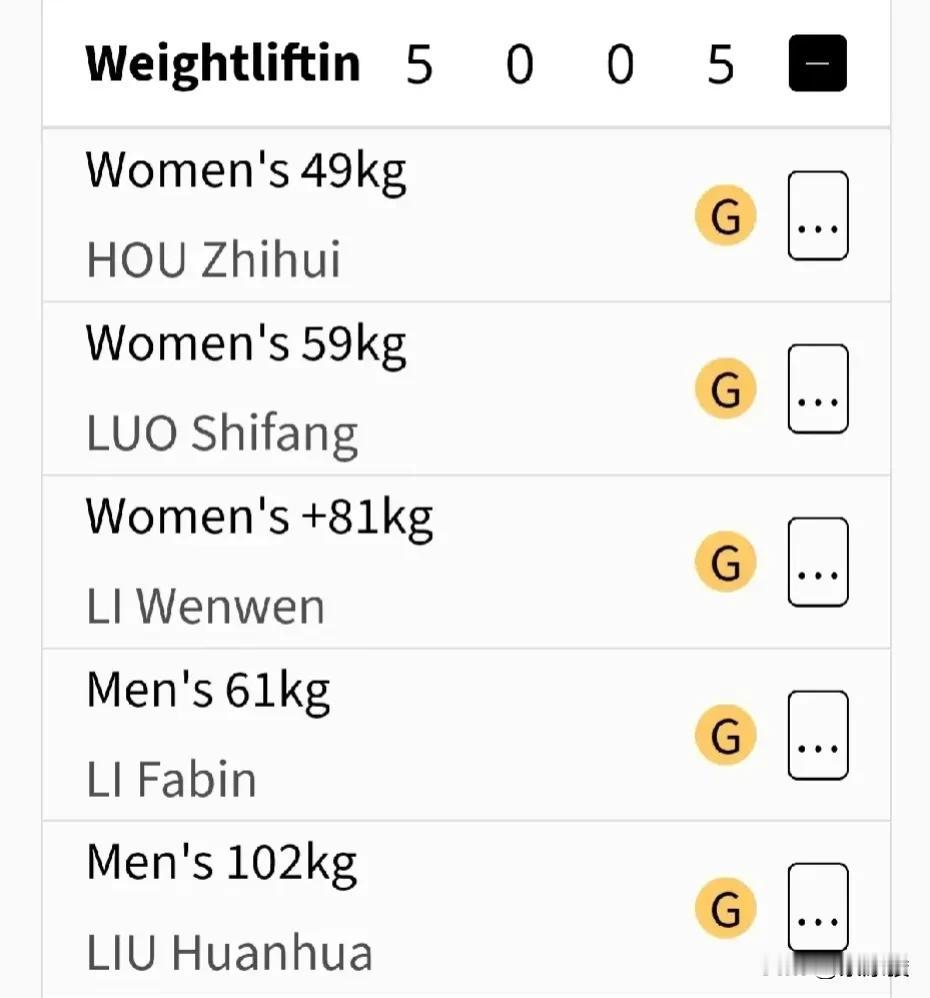Viewport: 930px width, 998px height.
Task: Select the Women's 49kg event title
Action: (x=246, y=172)
